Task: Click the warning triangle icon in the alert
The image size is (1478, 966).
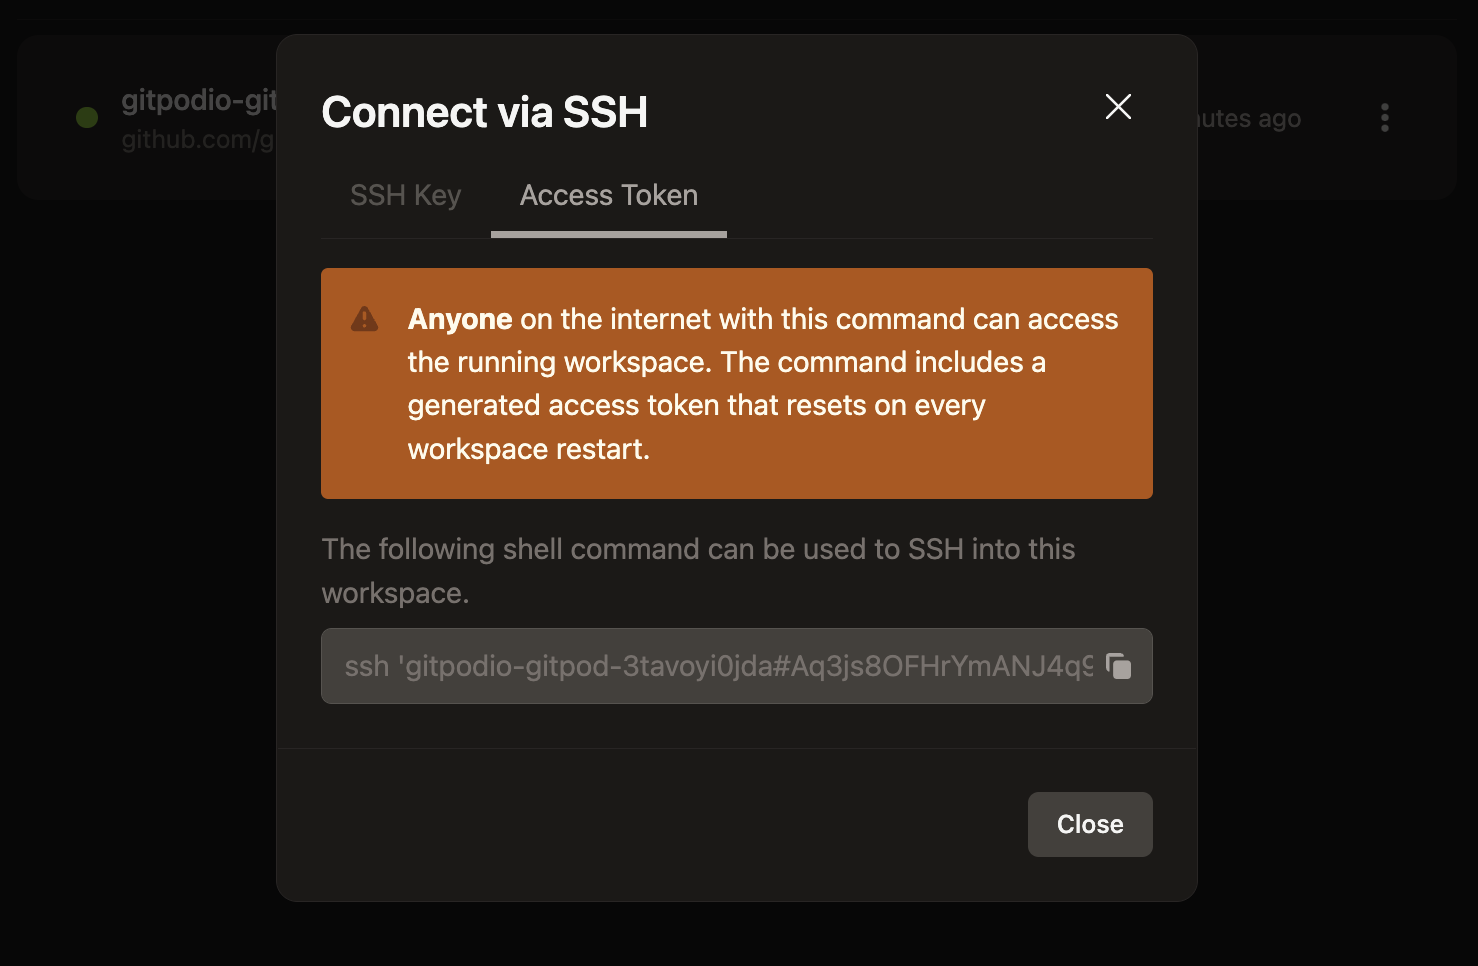Action: (x=365, y=319)
